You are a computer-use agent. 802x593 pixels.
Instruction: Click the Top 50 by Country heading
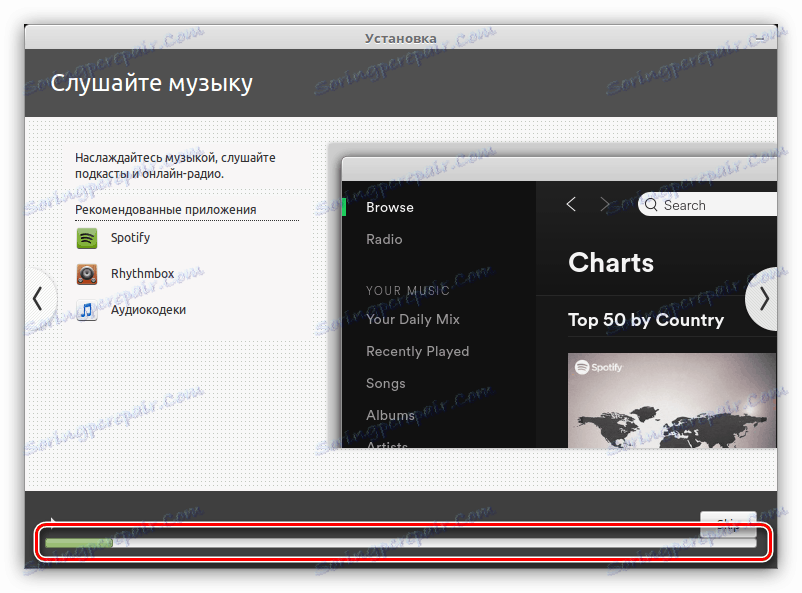pyautogui.click(x=646, y=320)
